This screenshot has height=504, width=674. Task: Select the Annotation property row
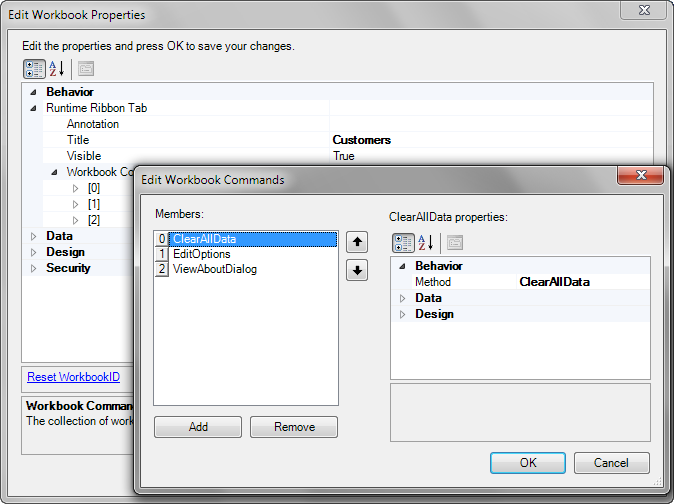(348, 124)
